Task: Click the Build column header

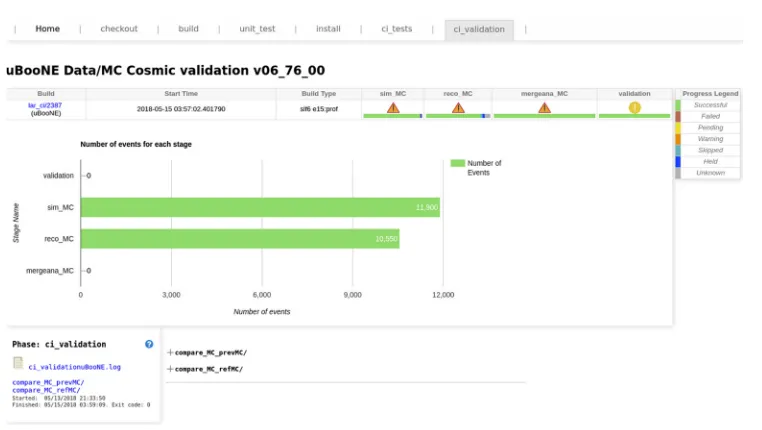Action: 46,94
